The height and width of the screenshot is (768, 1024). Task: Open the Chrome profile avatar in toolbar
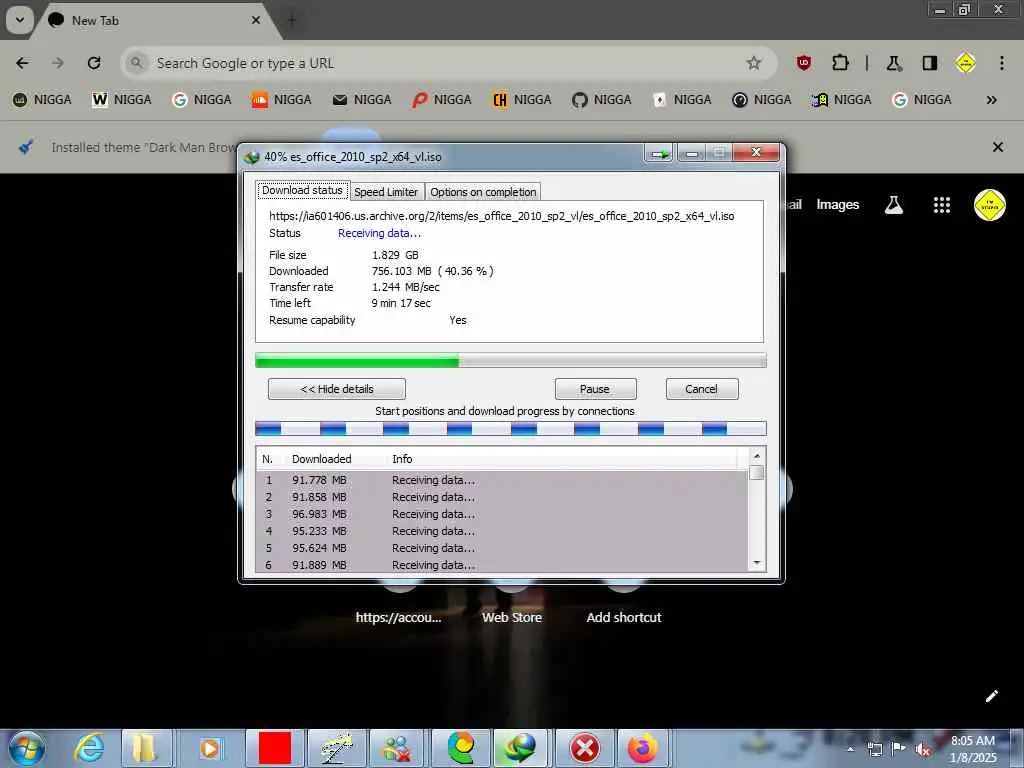point(965,63)
